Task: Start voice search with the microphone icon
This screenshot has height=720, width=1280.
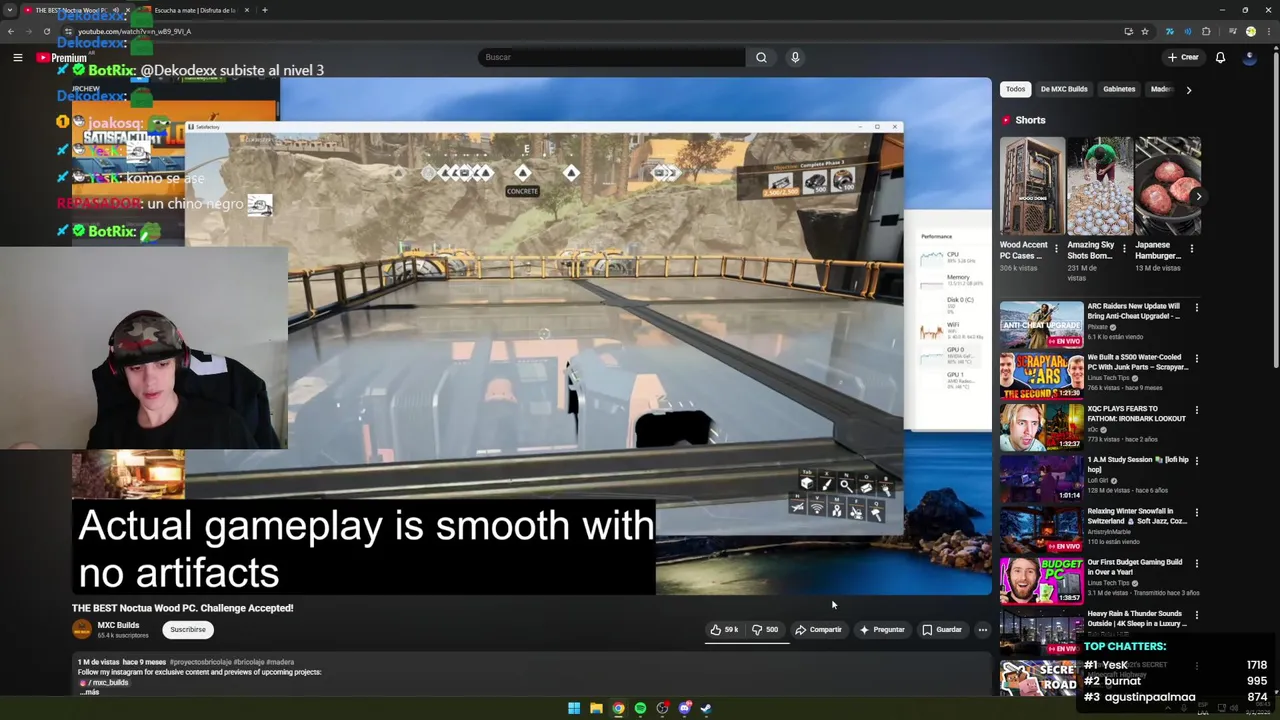Action: coord(795,57)
